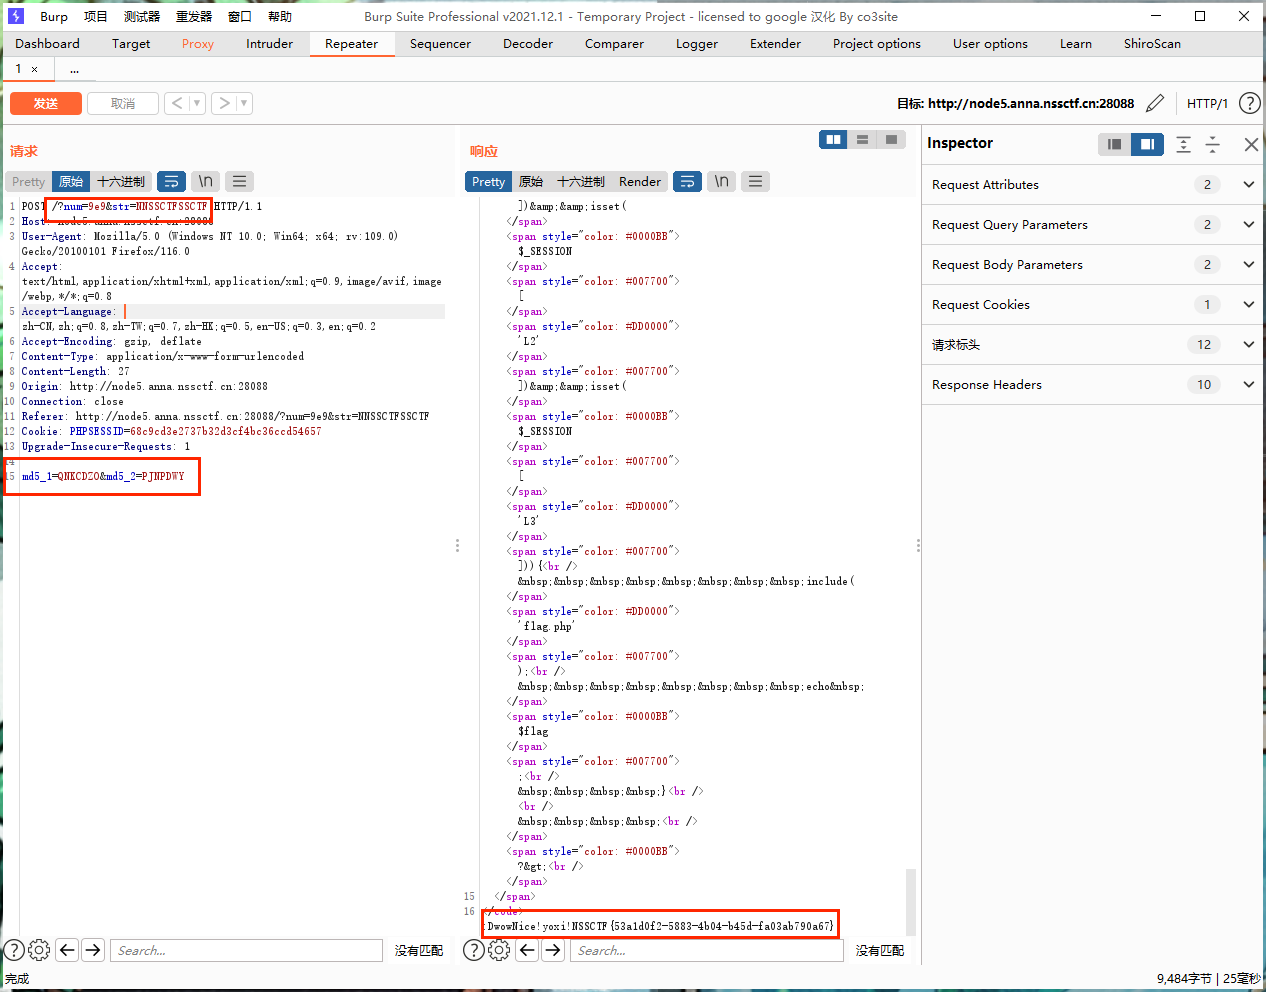Edit target with the pencil icon
The height and width of the screenshot is (992, 1266).
(x=1155, y=103)
